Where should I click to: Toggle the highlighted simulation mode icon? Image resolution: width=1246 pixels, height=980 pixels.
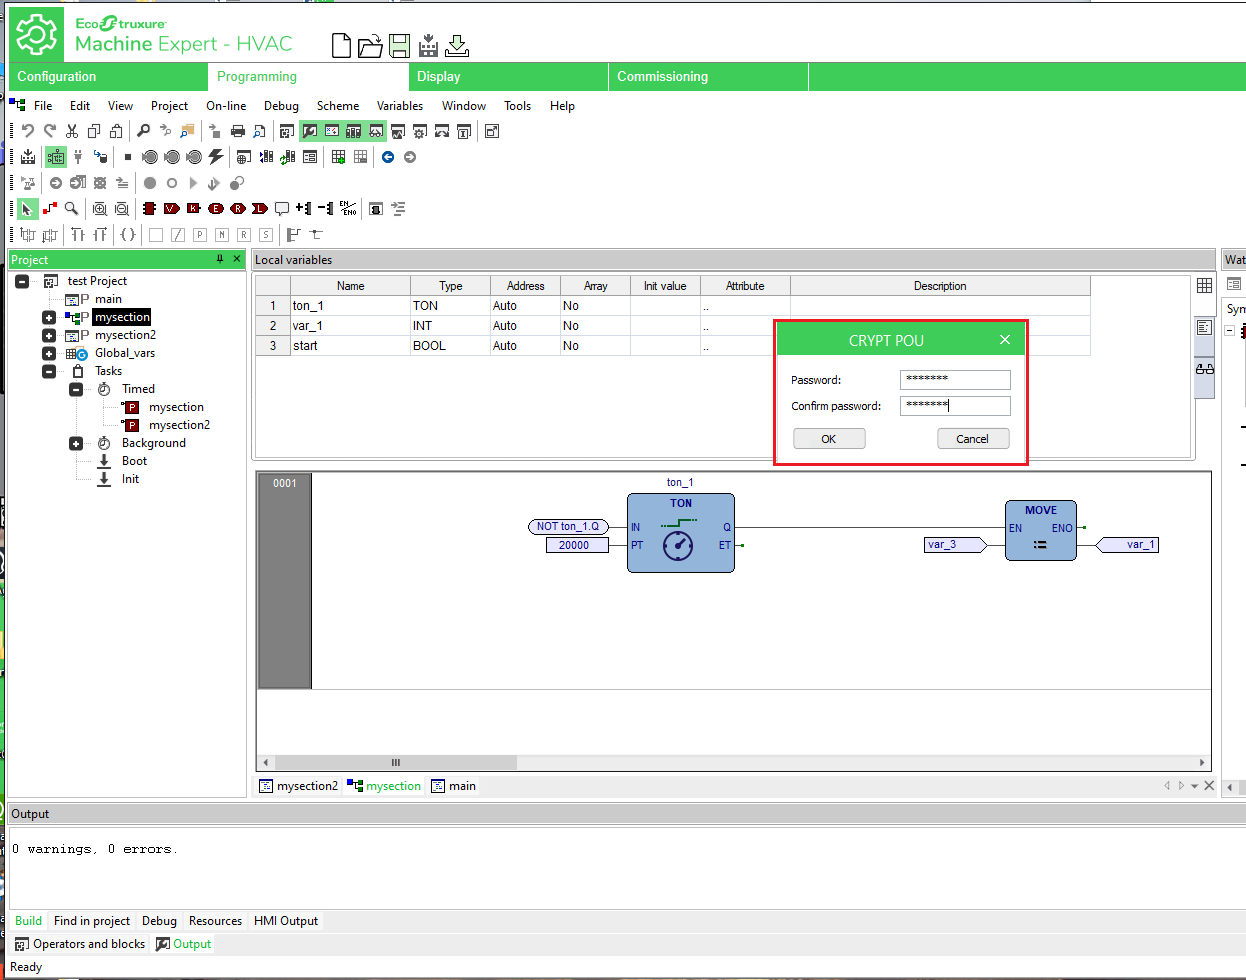[x=56, y=157]
